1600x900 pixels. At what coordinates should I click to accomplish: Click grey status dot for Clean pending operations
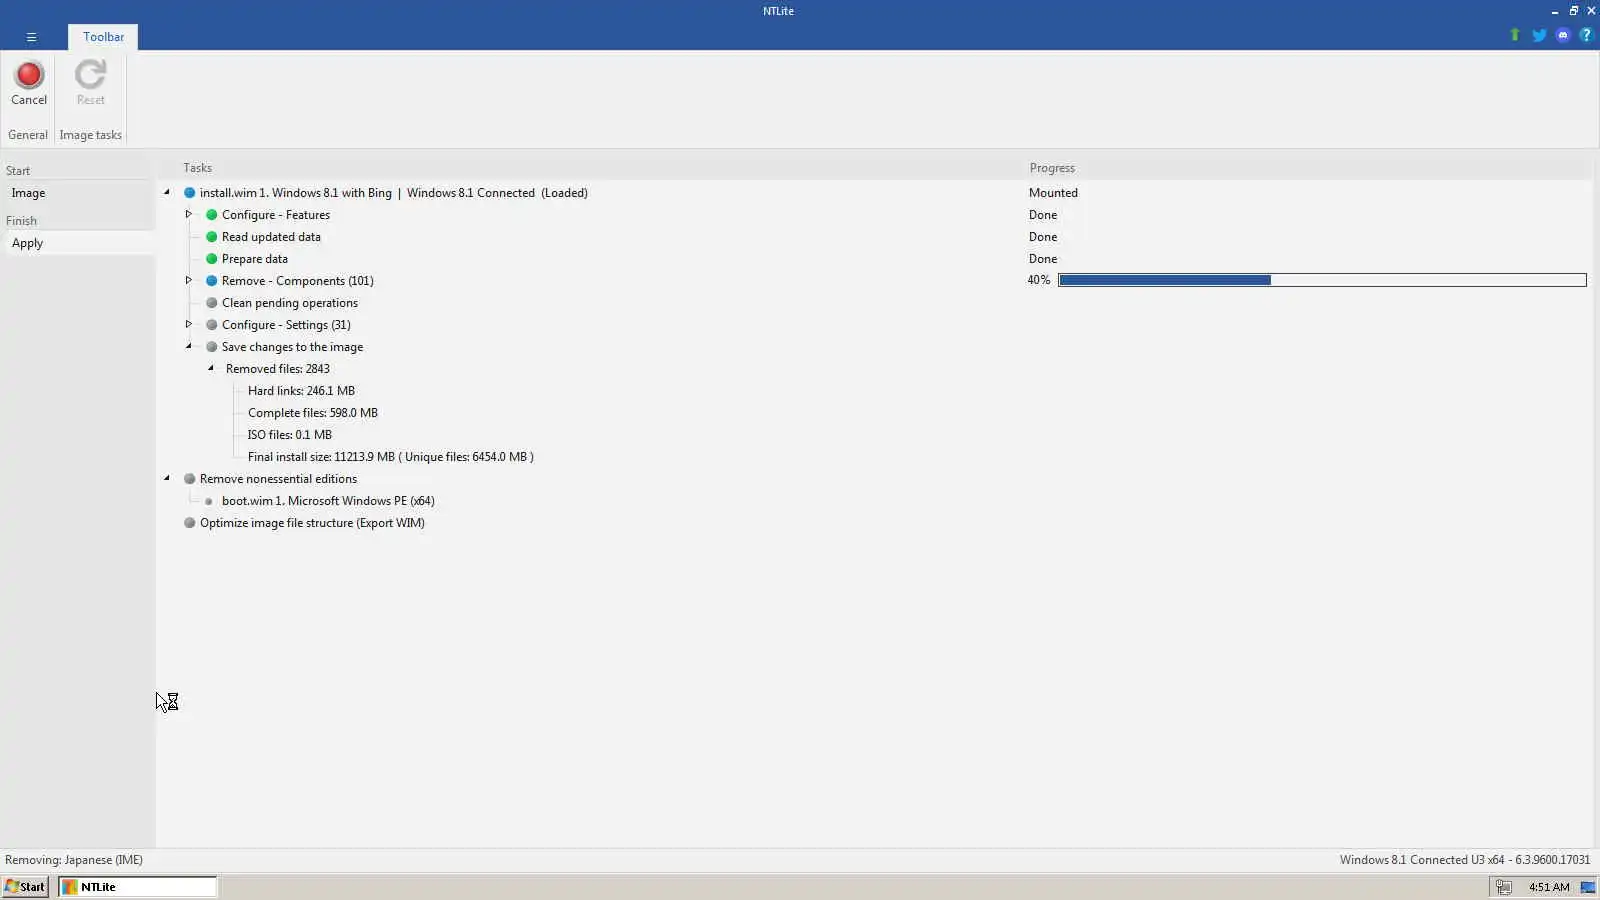(211, 303)
